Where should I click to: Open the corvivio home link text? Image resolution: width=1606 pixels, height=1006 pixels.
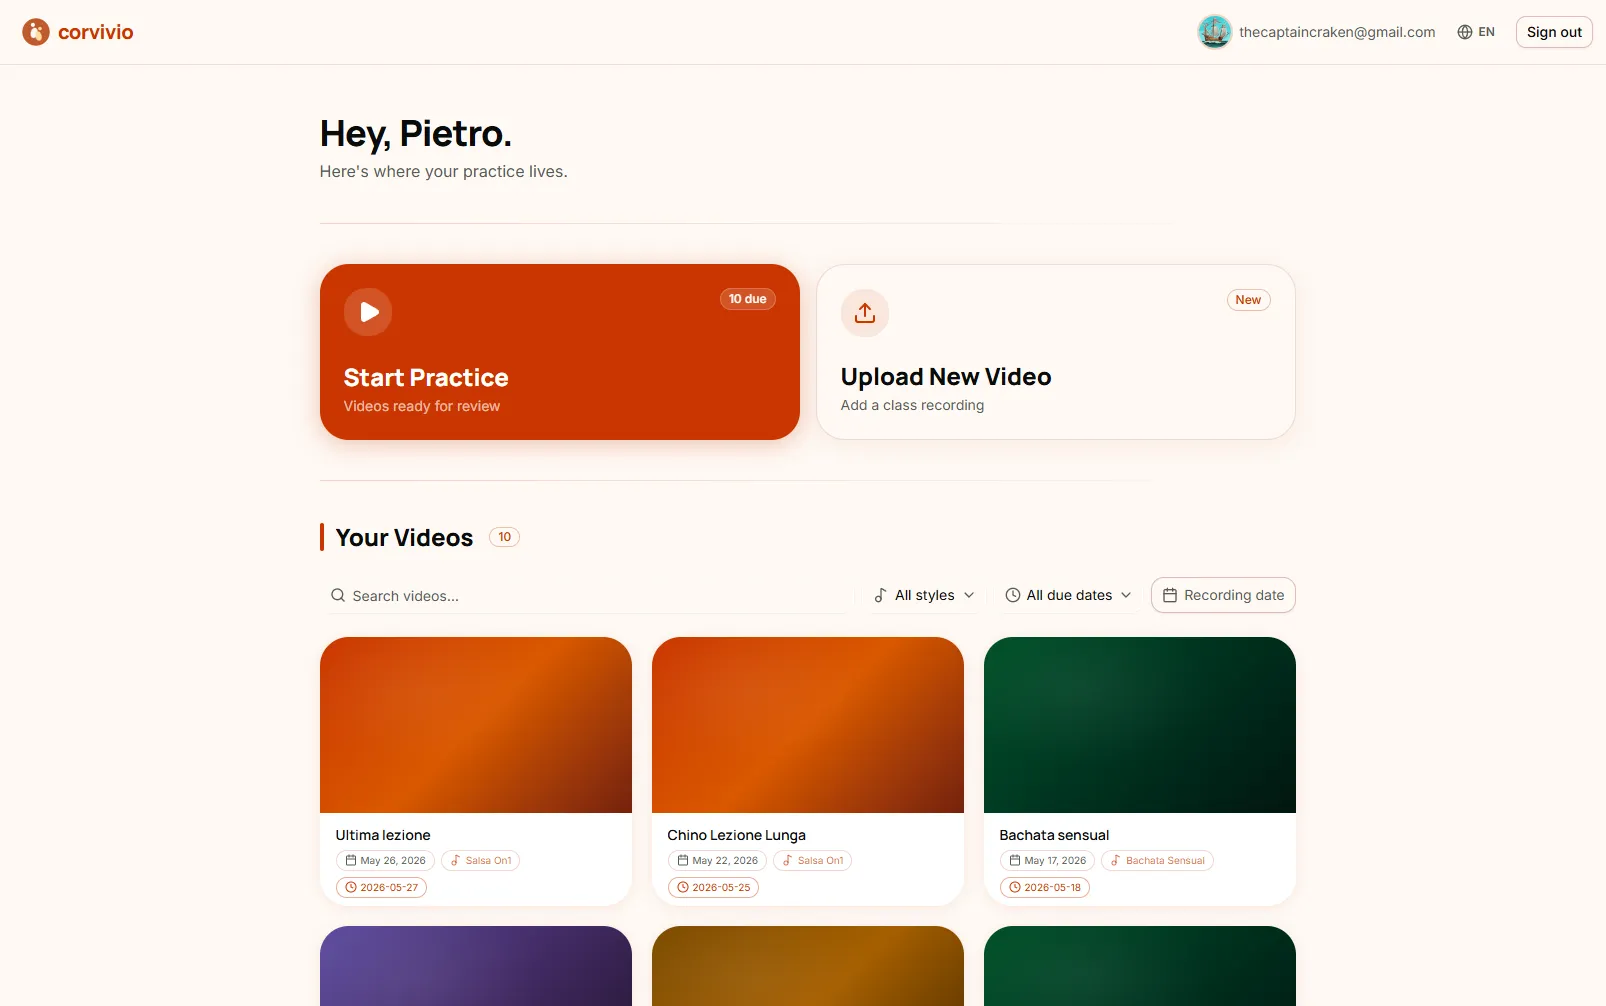point(95,32)
